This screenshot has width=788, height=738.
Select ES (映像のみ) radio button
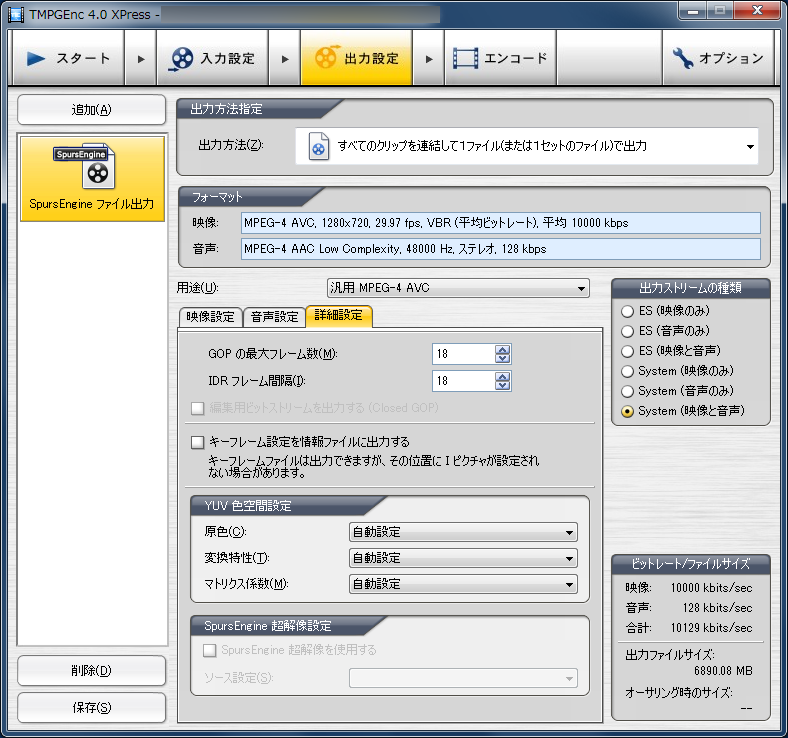pos(627,311)
